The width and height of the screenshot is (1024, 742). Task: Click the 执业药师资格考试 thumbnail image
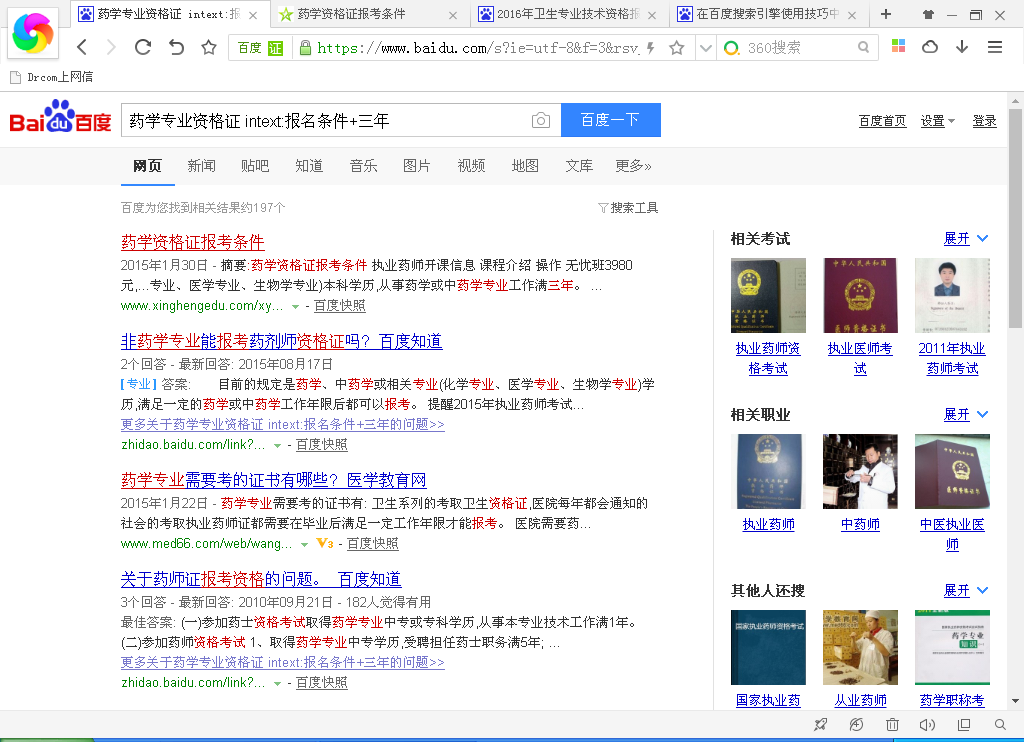(x=768, y=295)
